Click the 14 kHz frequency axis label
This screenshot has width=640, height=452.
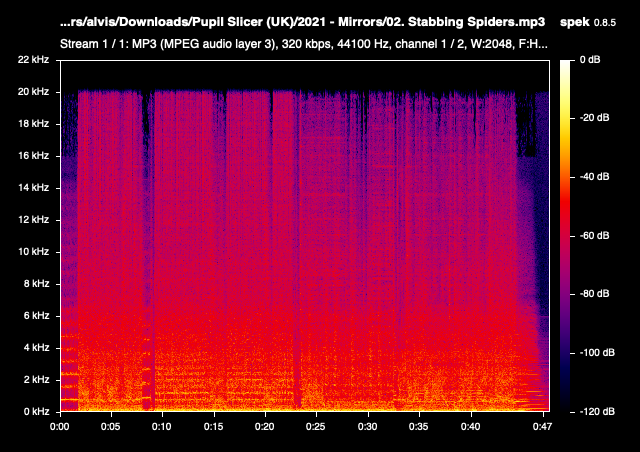(33, 188)
